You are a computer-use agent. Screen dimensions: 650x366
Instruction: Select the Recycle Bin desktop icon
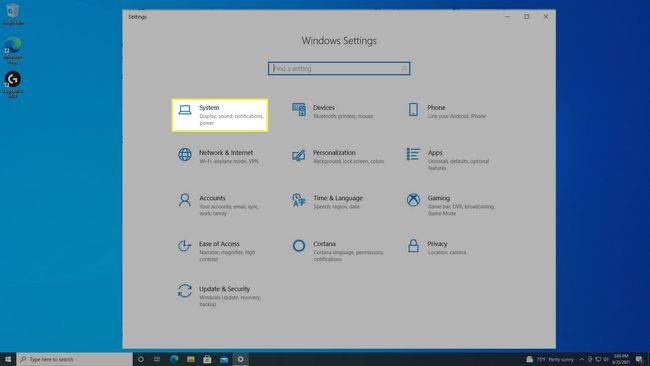click(12, 14)
